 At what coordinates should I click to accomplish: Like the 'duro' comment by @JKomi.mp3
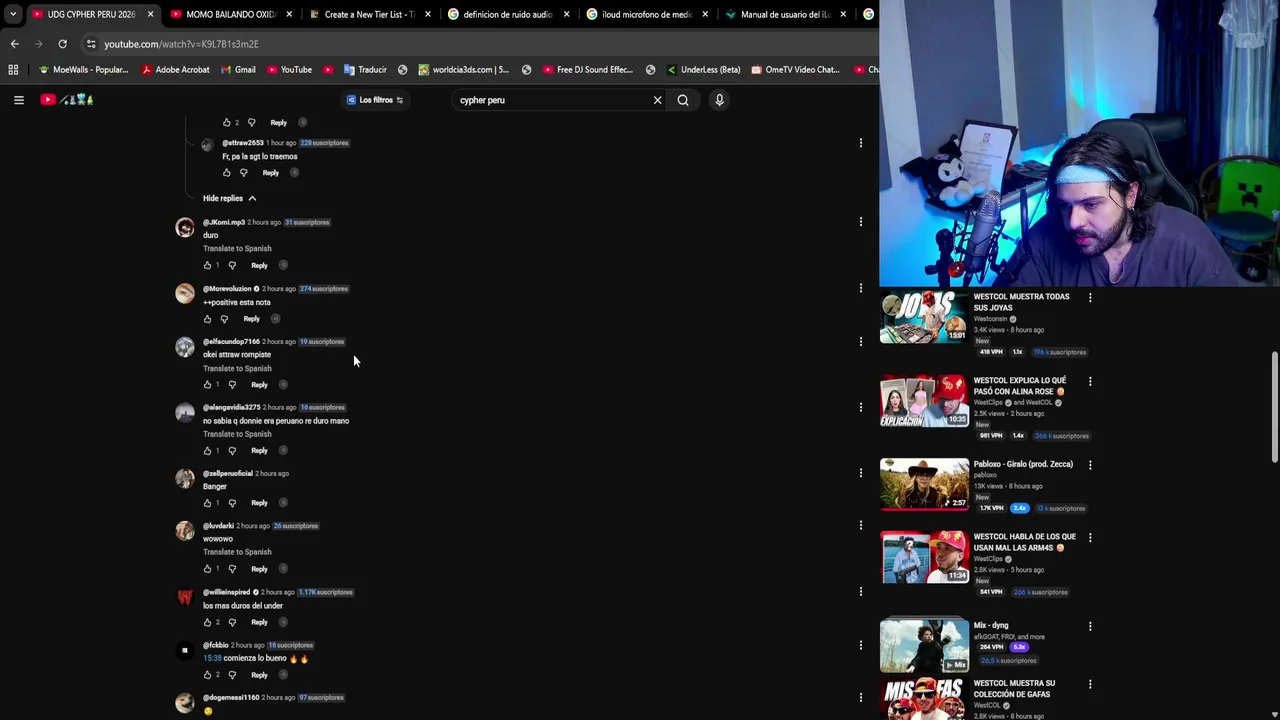click(208, 266)
